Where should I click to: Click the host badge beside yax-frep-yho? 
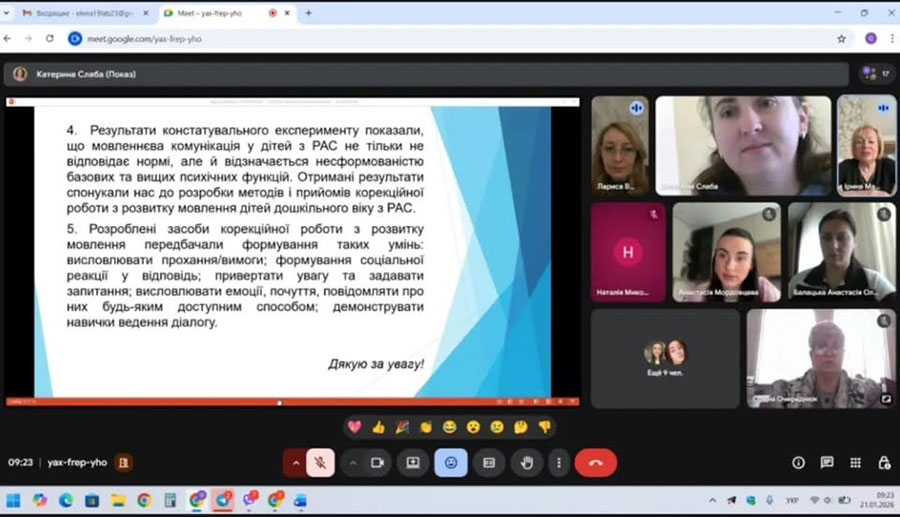[x=123, y=462]
